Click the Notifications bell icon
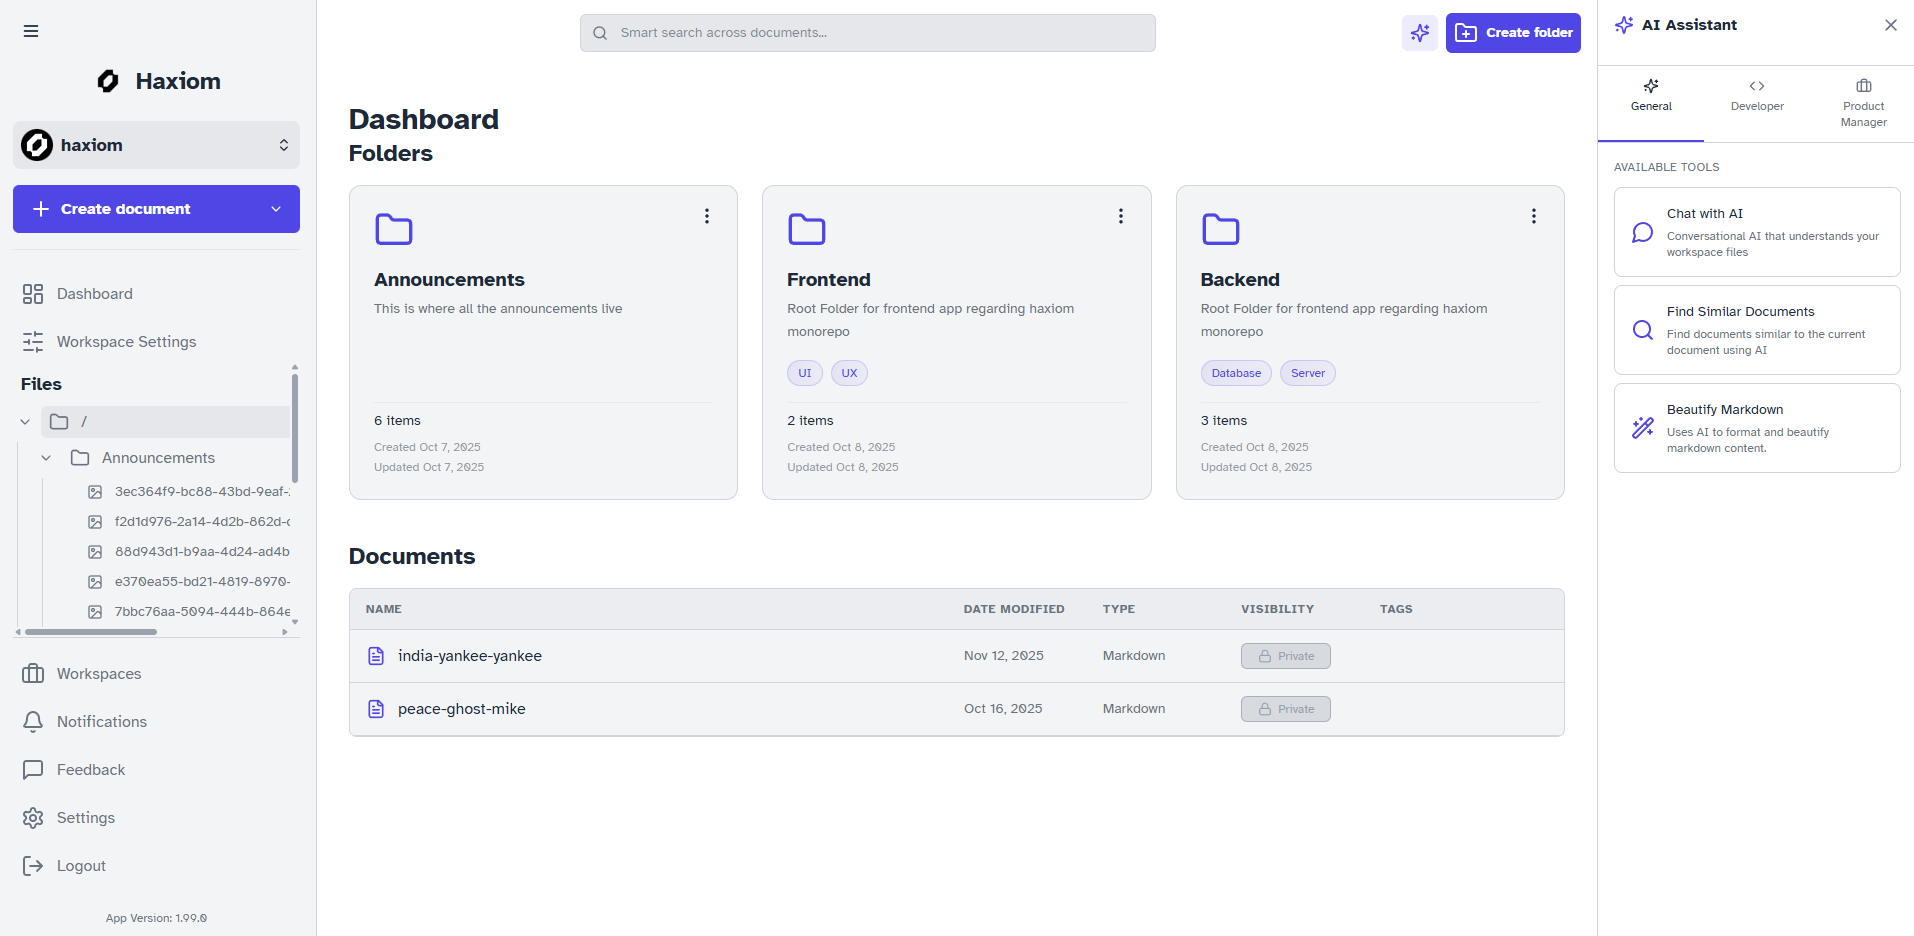Screen dimensions: 1914x936 pyautogui.click(x=34, y=721)
